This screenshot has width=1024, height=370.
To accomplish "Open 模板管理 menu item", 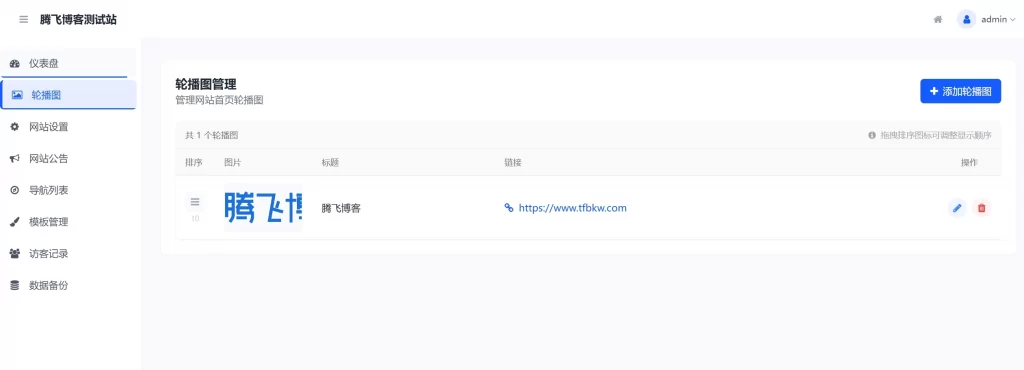I will coord(69,222).
